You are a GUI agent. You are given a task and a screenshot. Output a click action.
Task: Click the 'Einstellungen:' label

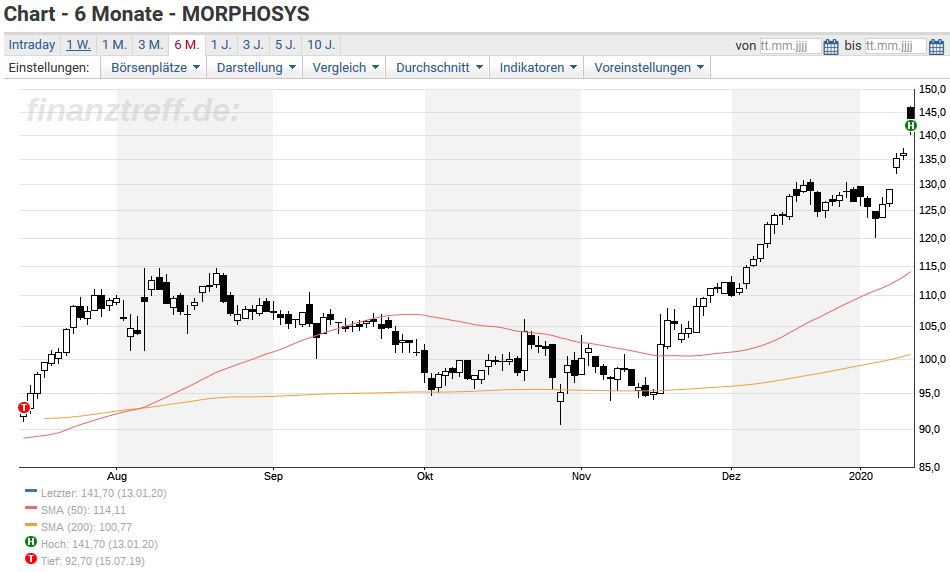[48, 67]
